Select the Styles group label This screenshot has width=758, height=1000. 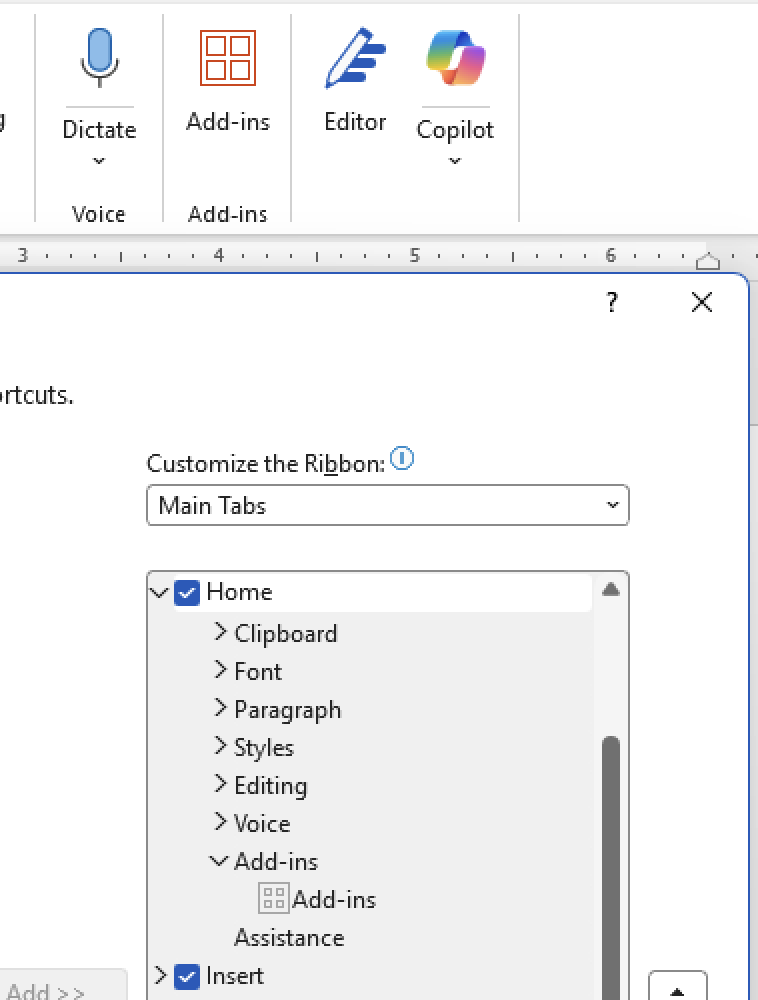pos(264,747)
